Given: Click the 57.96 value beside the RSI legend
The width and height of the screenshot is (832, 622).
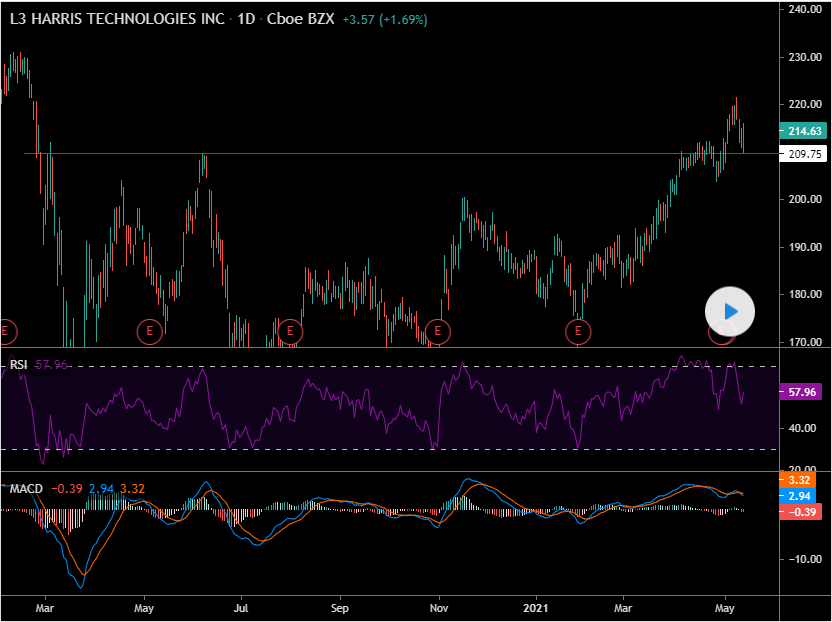Looking at the screenshot, I should [x=51, y=365].
